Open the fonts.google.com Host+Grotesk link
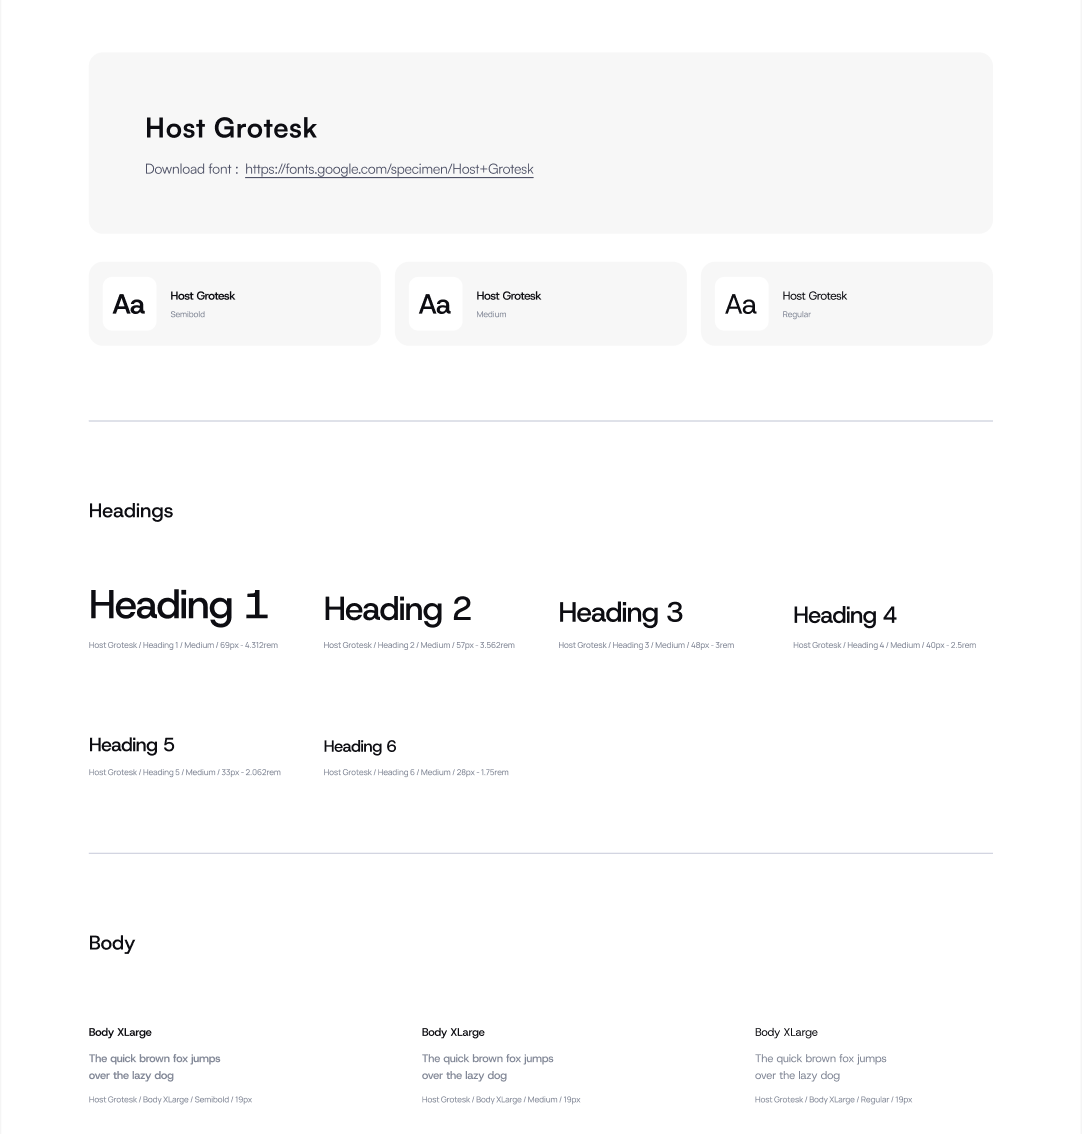The width and height of the screenshot is (1082, 1134). coord(389,169)
